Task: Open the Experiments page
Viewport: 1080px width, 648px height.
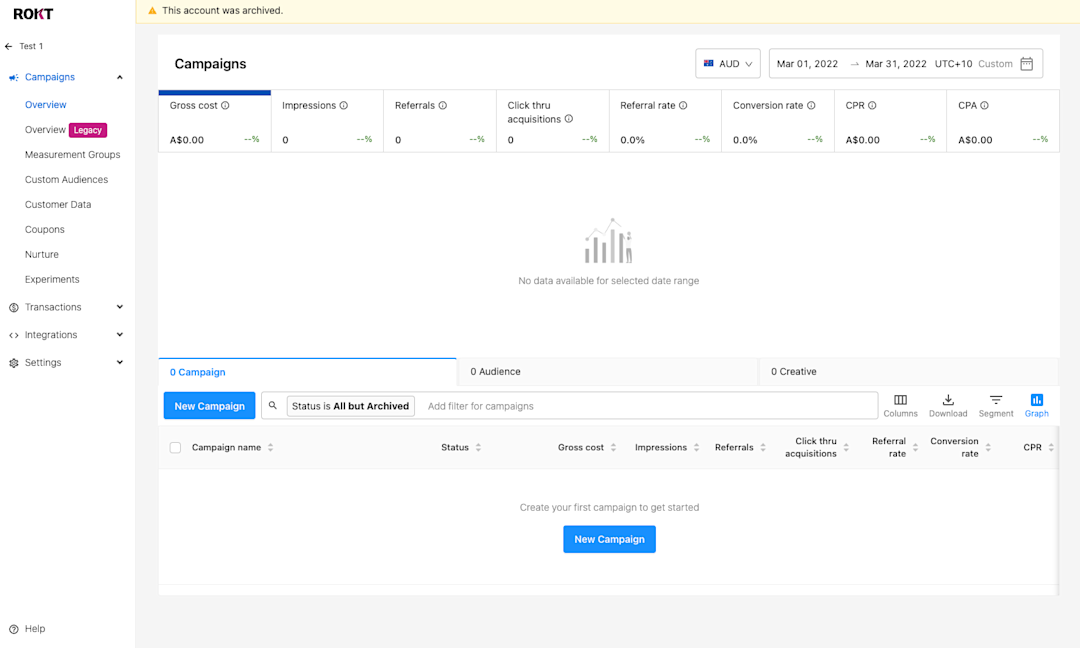Action: (x=52, y=280)
